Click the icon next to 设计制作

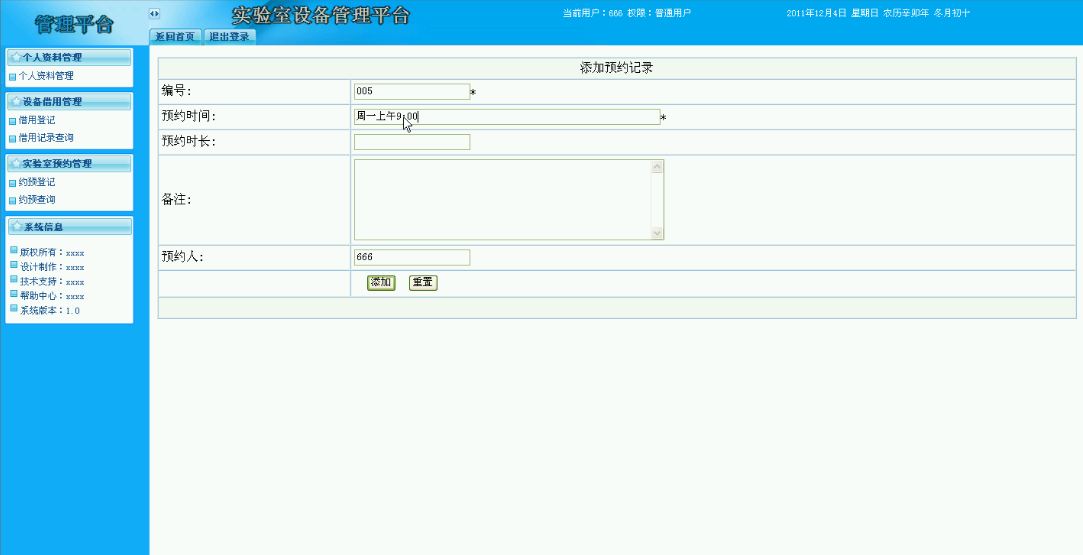[x=14, y=264]
